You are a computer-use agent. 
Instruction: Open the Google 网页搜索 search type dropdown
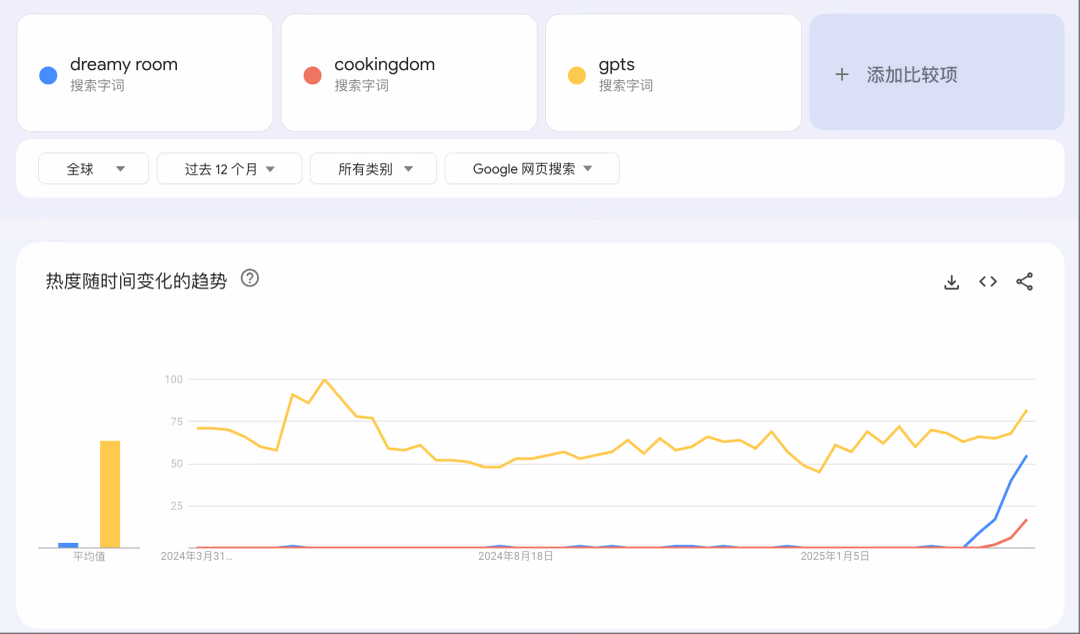(532, 169)
